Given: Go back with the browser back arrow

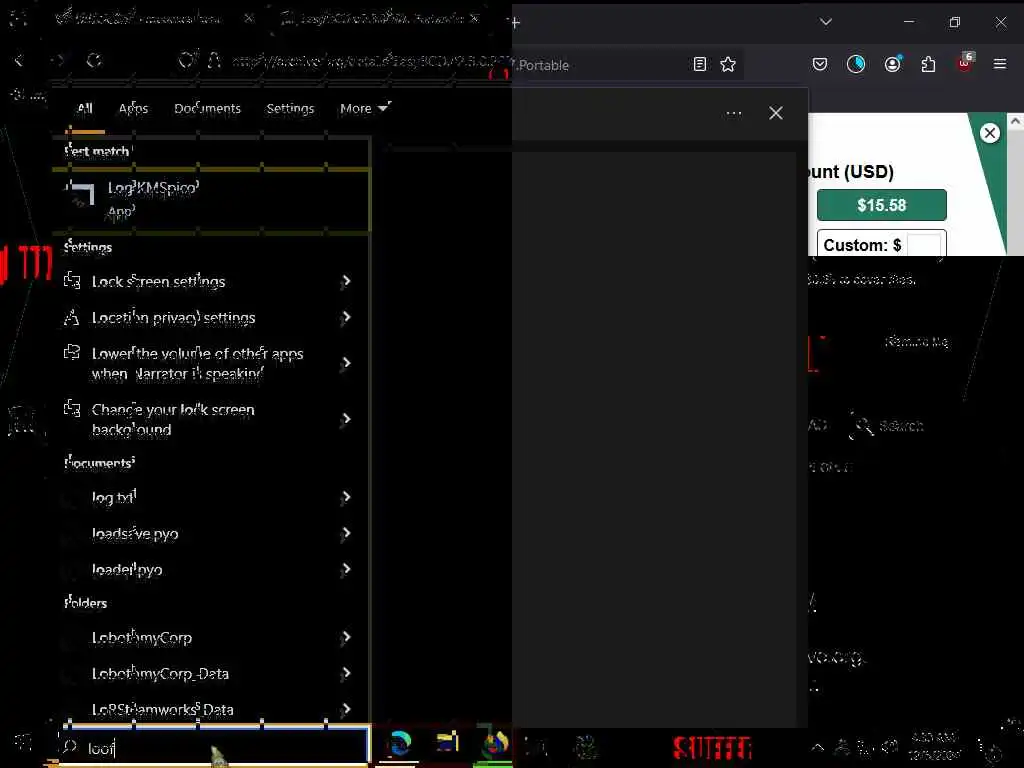Looking at the screenshot, I should tap(19, 61).
